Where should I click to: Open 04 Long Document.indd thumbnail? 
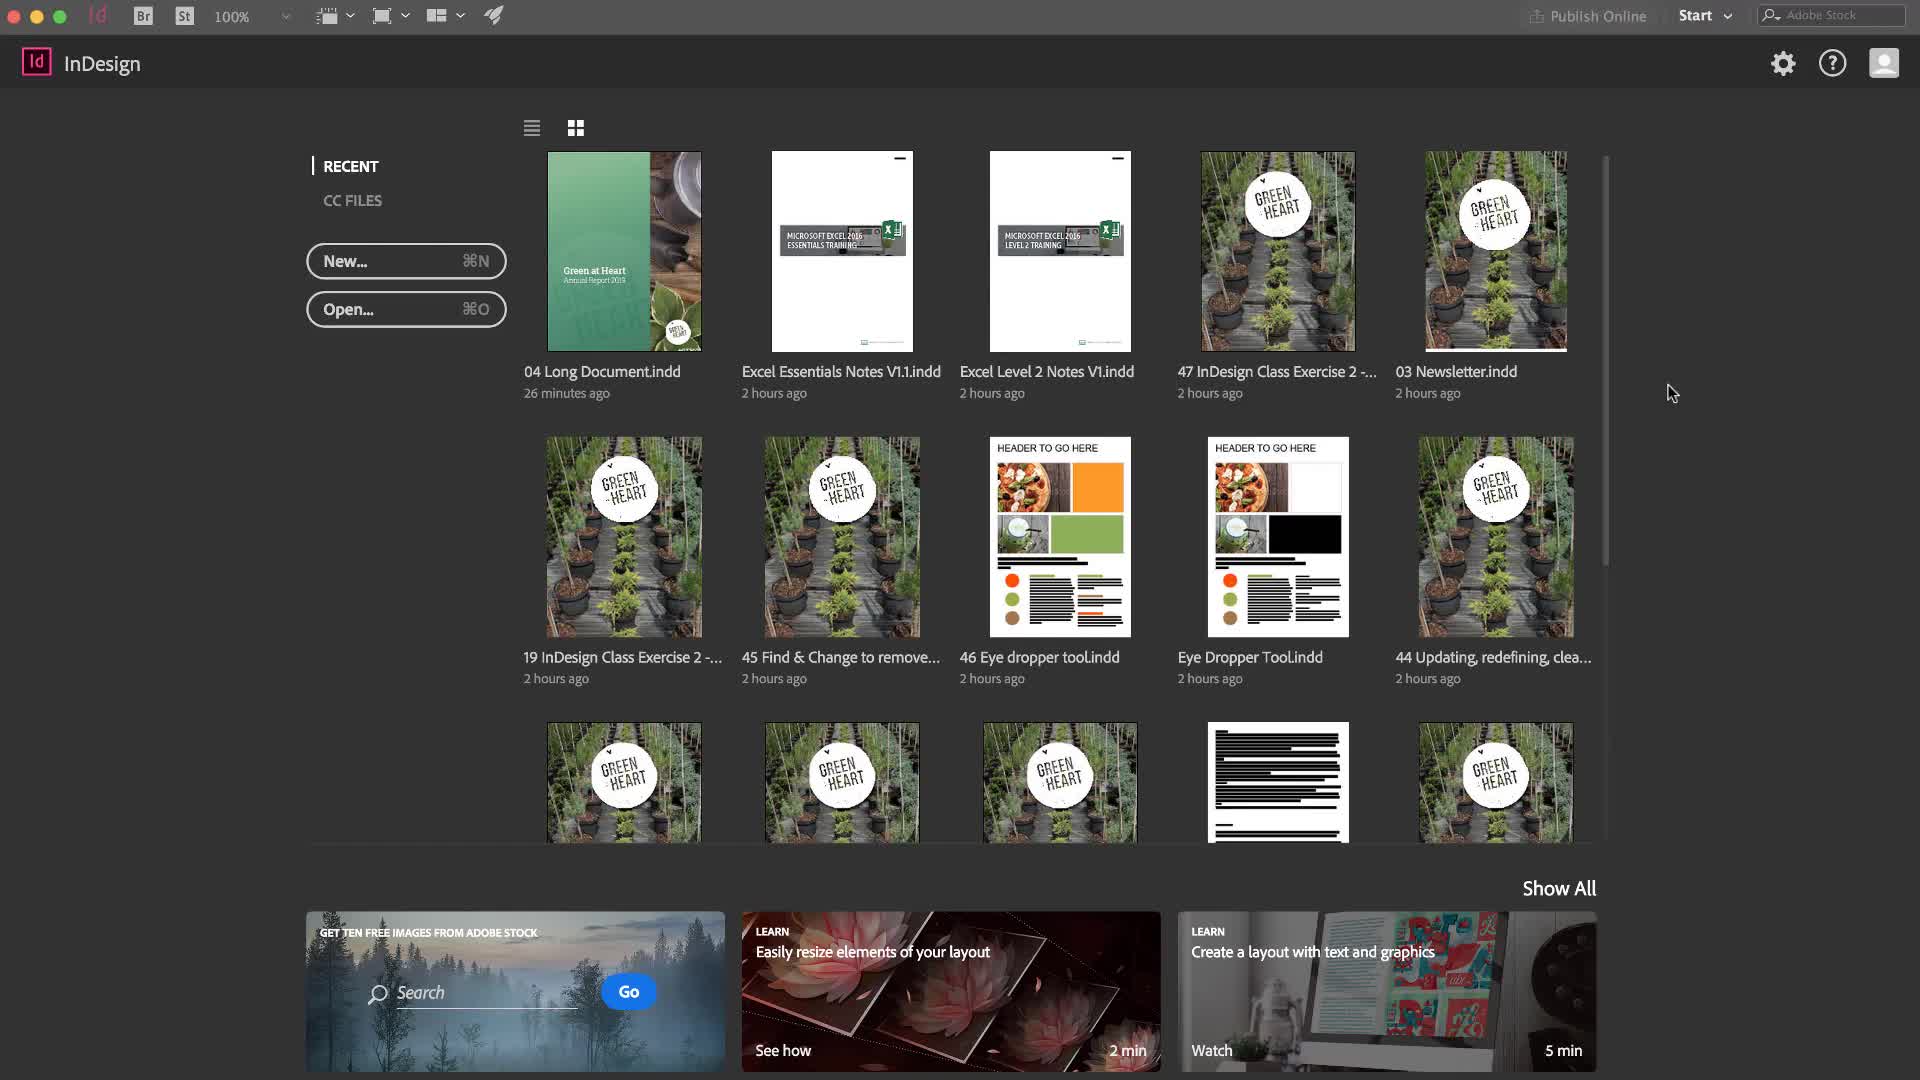[624, 251]
